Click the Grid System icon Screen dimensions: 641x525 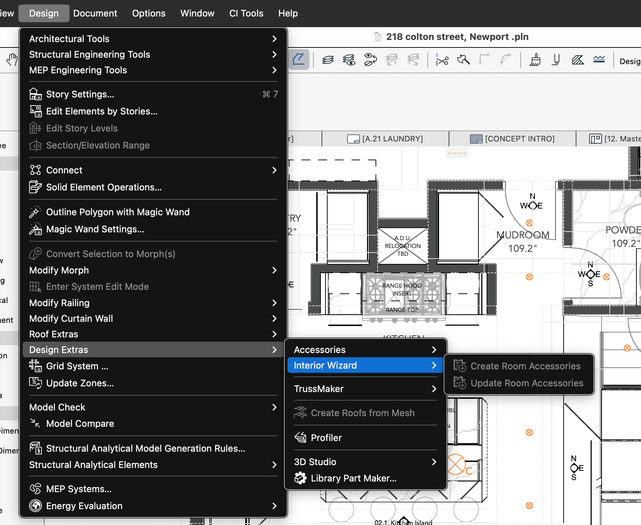(36, 367)
